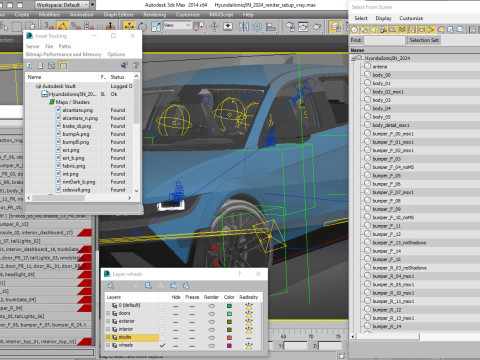
Task: Select the Select and Scale tool
Action: [x=156, y=26]
